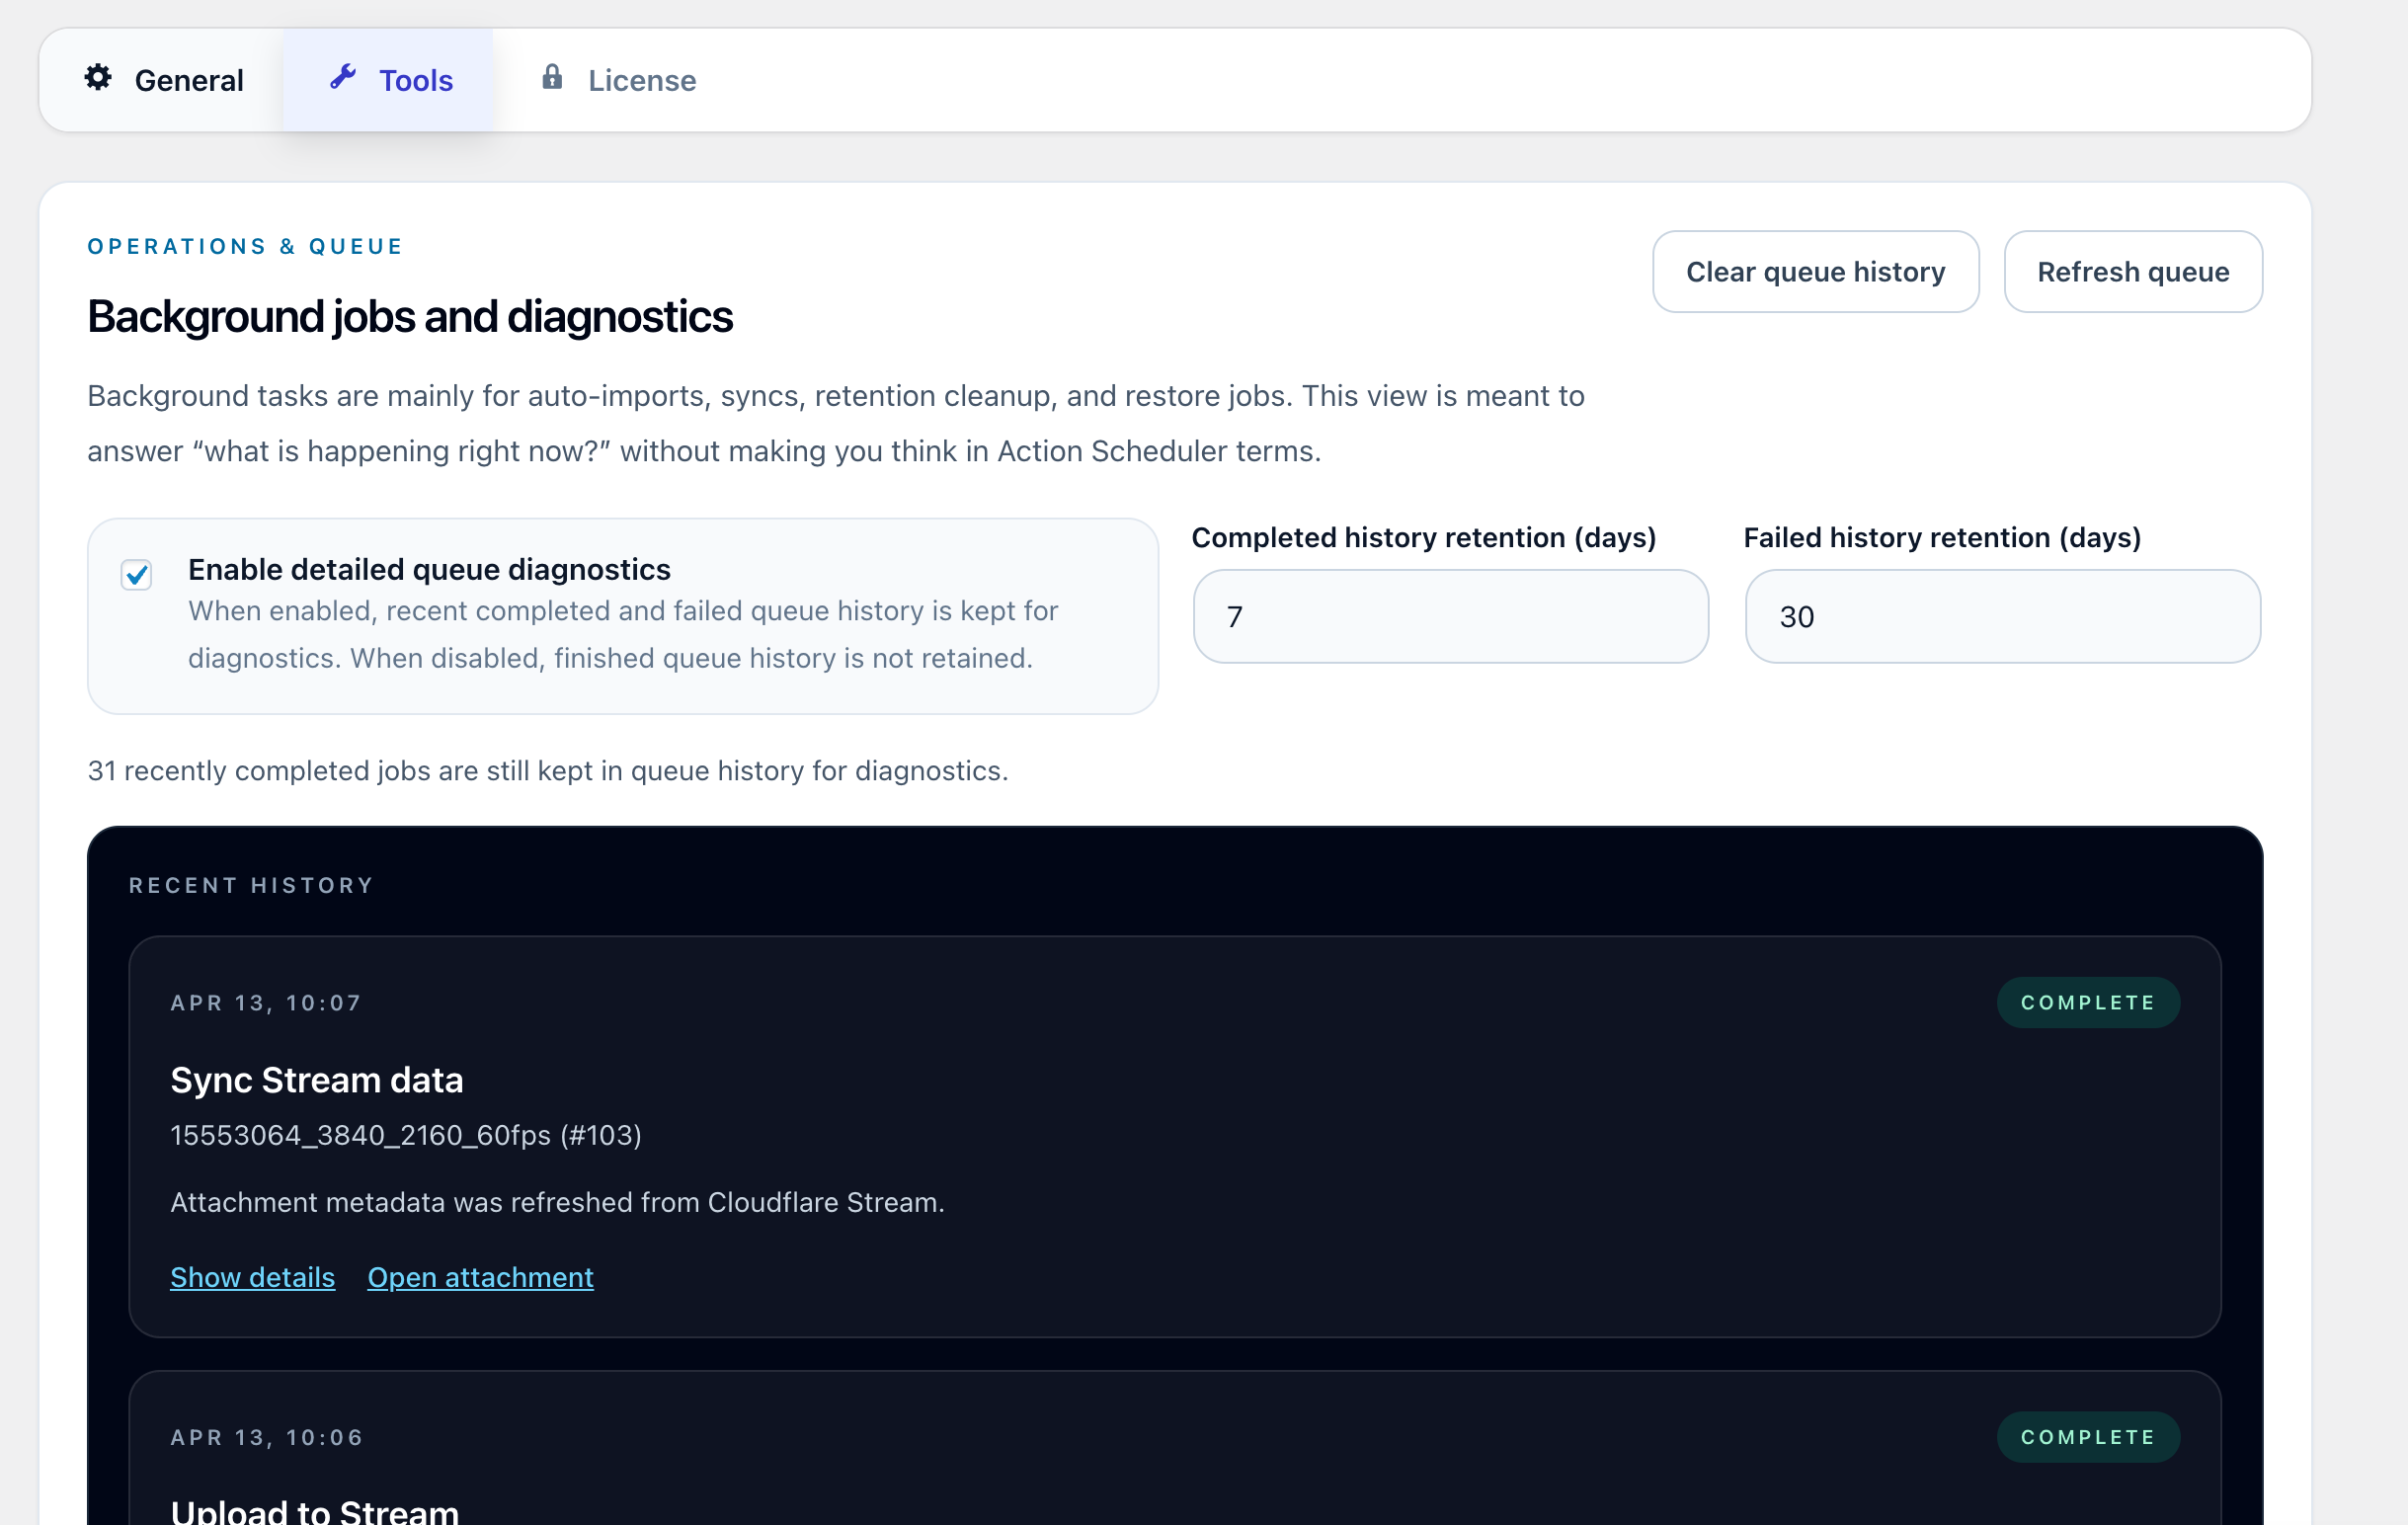Click the Recent History section label
The image size is (2408, 1525).
pos(251,885)
